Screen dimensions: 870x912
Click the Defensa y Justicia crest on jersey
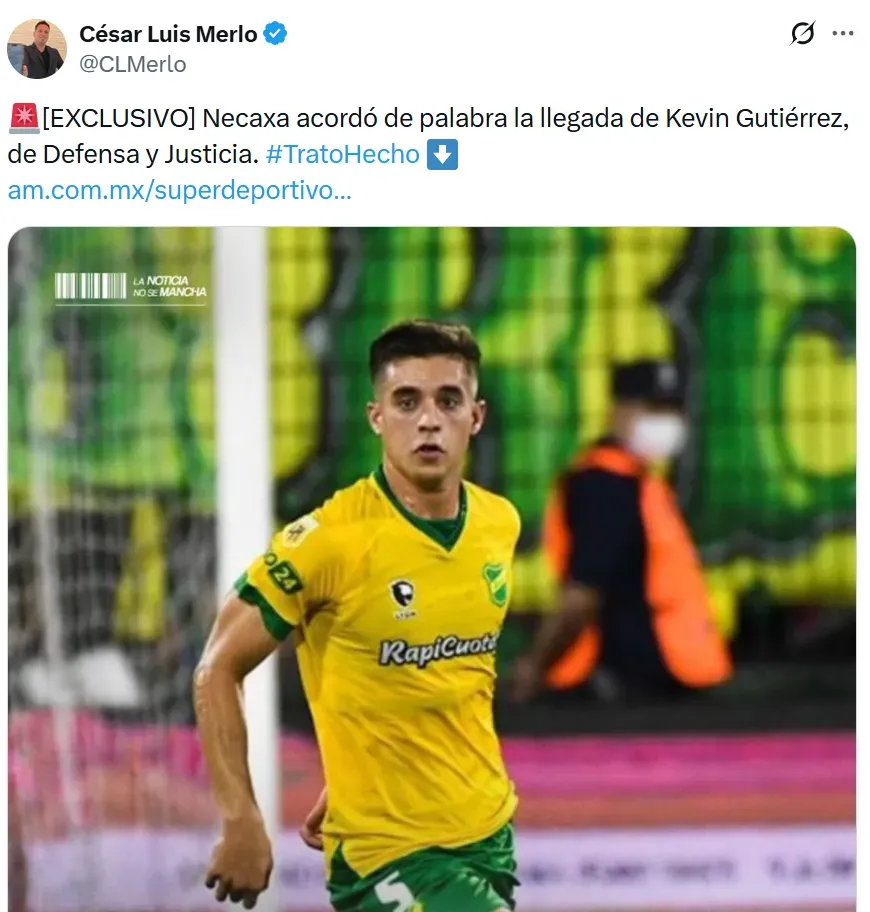click(x=494, y=584)
